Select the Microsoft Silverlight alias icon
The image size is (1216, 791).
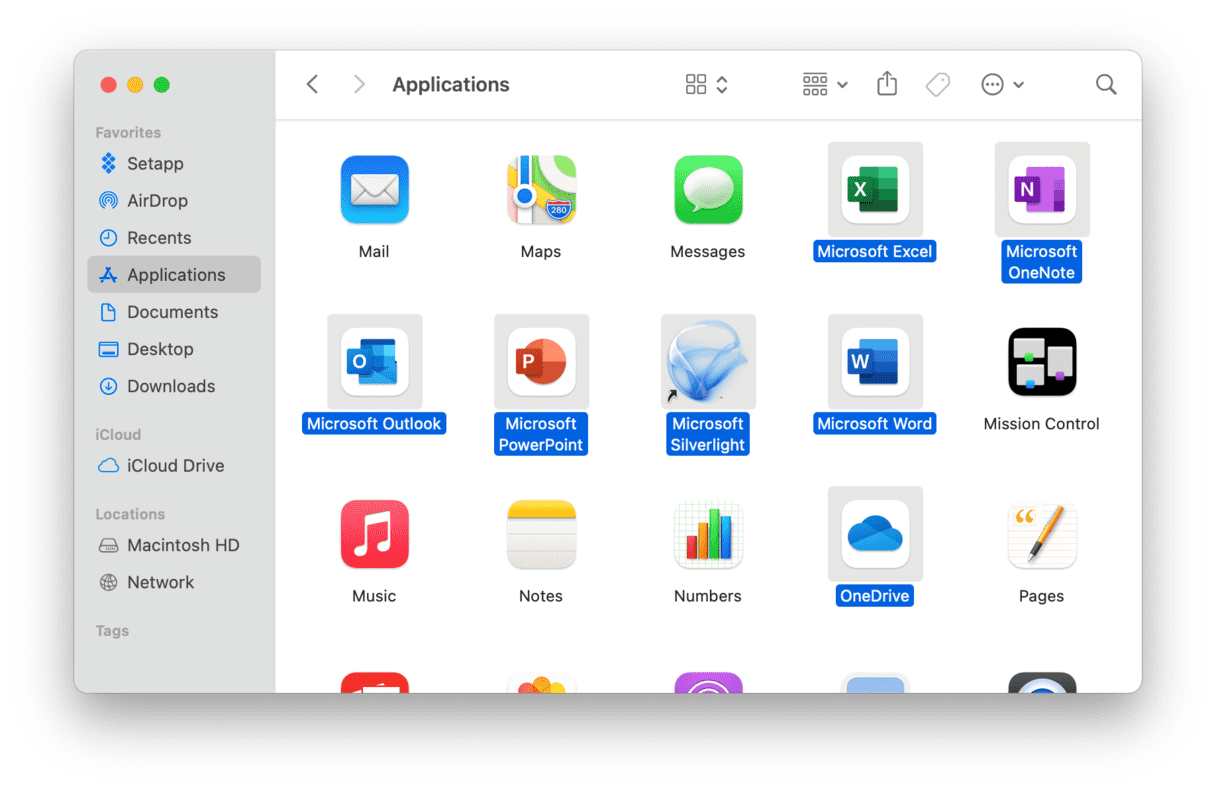708,362
